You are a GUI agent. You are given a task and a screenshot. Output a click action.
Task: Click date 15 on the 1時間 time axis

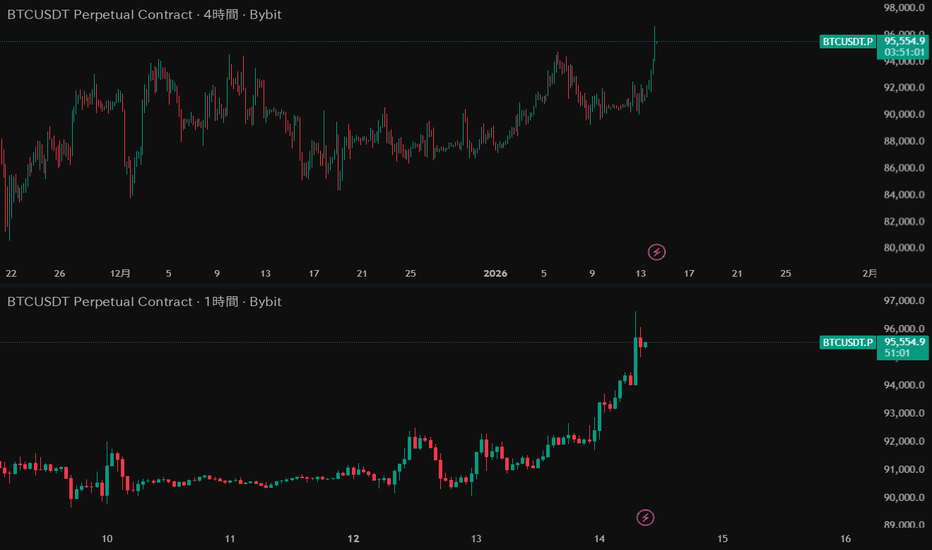[x=722, y=539]
